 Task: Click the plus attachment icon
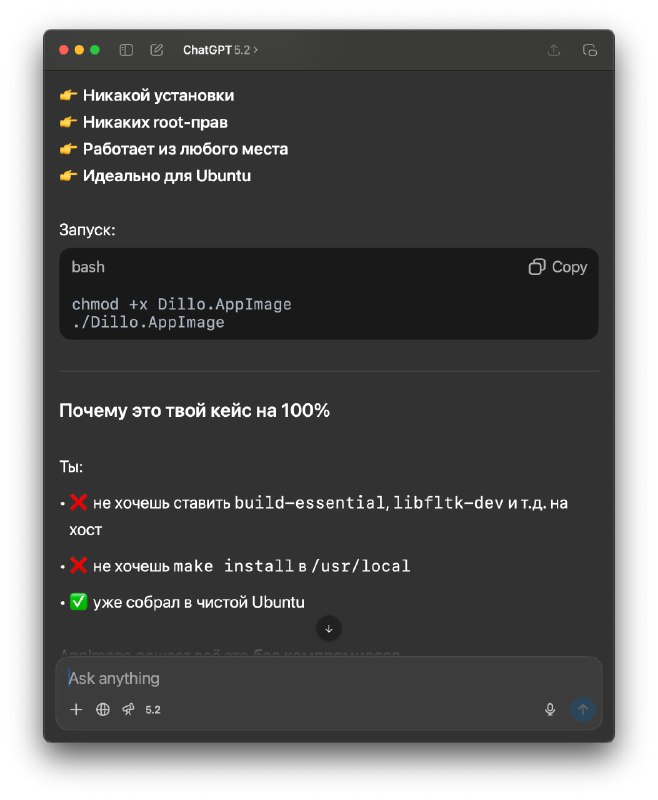[x=76, y=709]
